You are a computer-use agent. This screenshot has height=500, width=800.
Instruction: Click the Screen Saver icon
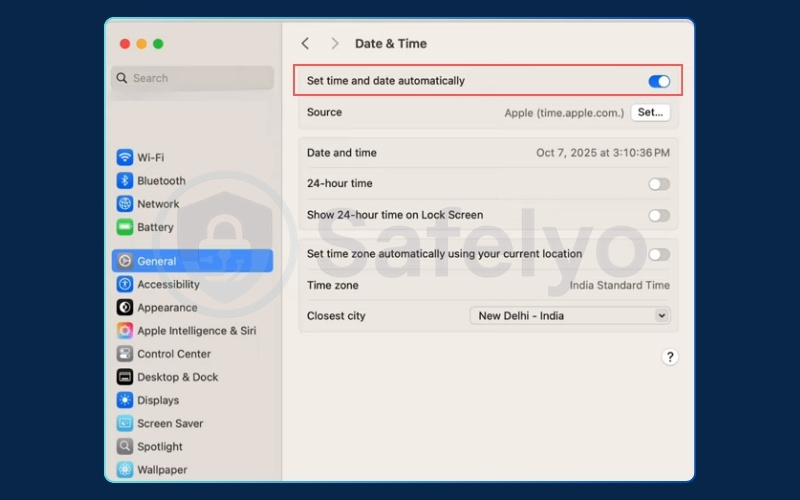(x=124, y=423)
